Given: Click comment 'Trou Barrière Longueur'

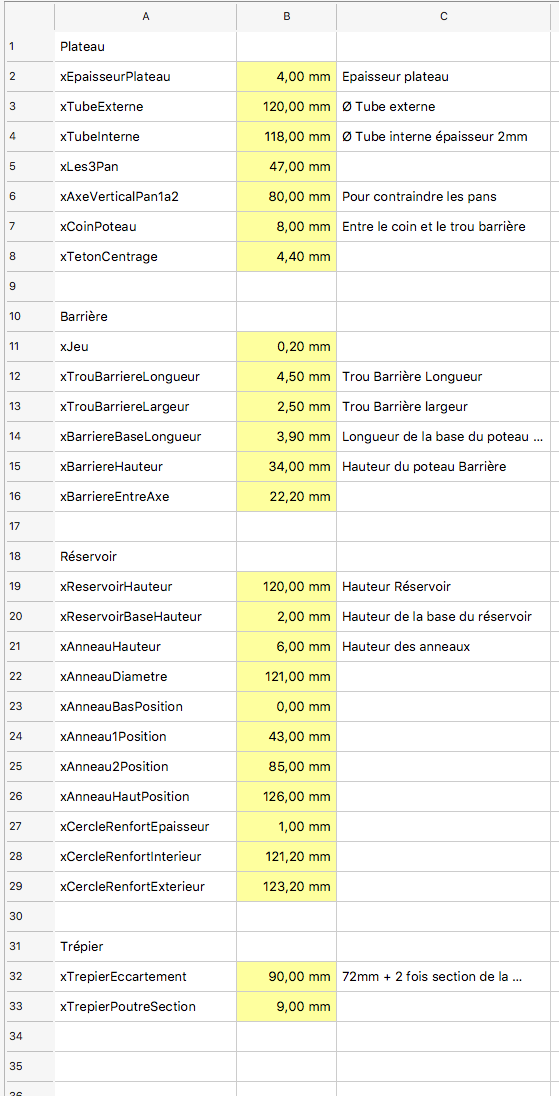Looking at the screenshot, I should [444, 377].
